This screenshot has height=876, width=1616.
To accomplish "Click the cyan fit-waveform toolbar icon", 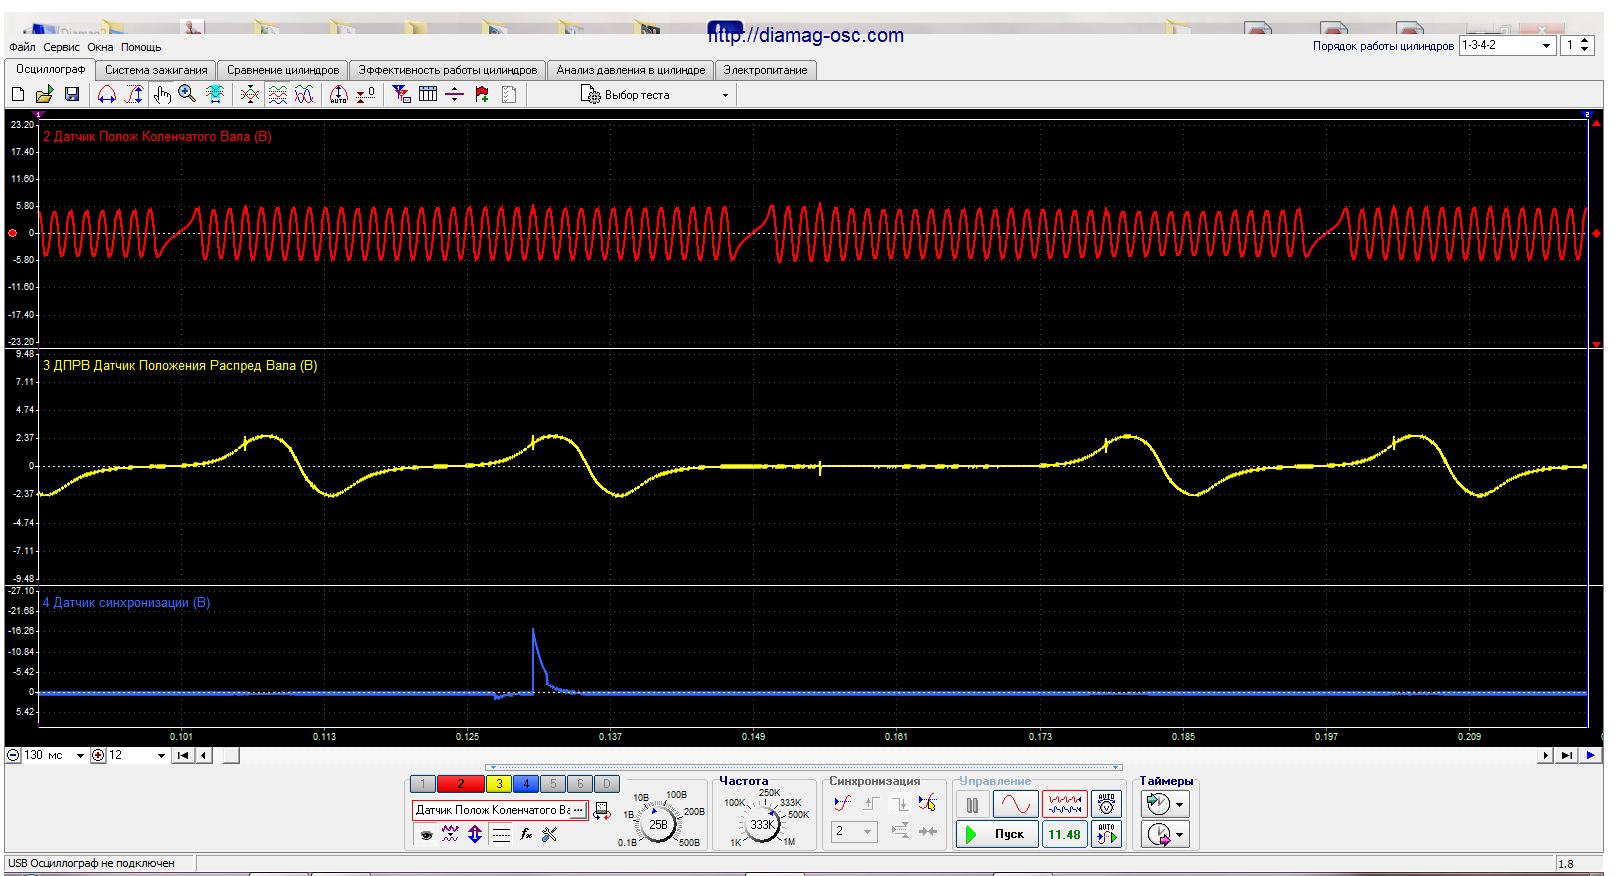I will (x=214, y=94).
